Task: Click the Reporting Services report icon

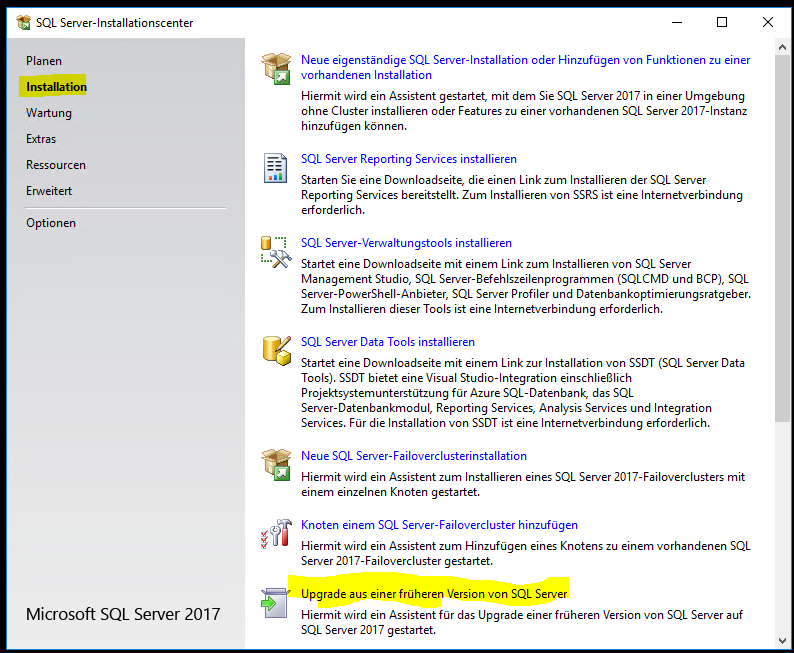Action: click(275, 168)
